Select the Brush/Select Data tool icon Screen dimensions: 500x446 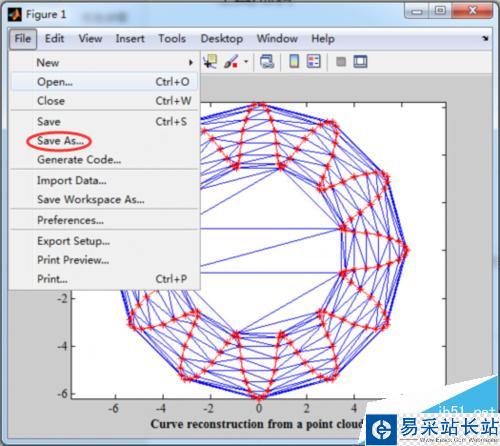(x=231, y=61)
